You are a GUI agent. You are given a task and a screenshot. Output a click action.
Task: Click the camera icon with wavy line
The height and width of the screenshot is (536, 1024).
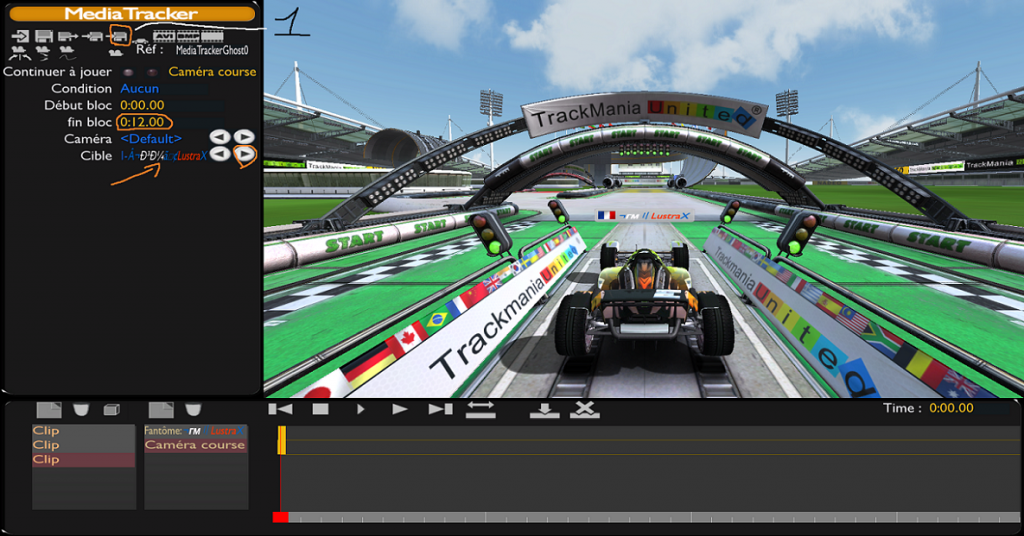[67, 54]
